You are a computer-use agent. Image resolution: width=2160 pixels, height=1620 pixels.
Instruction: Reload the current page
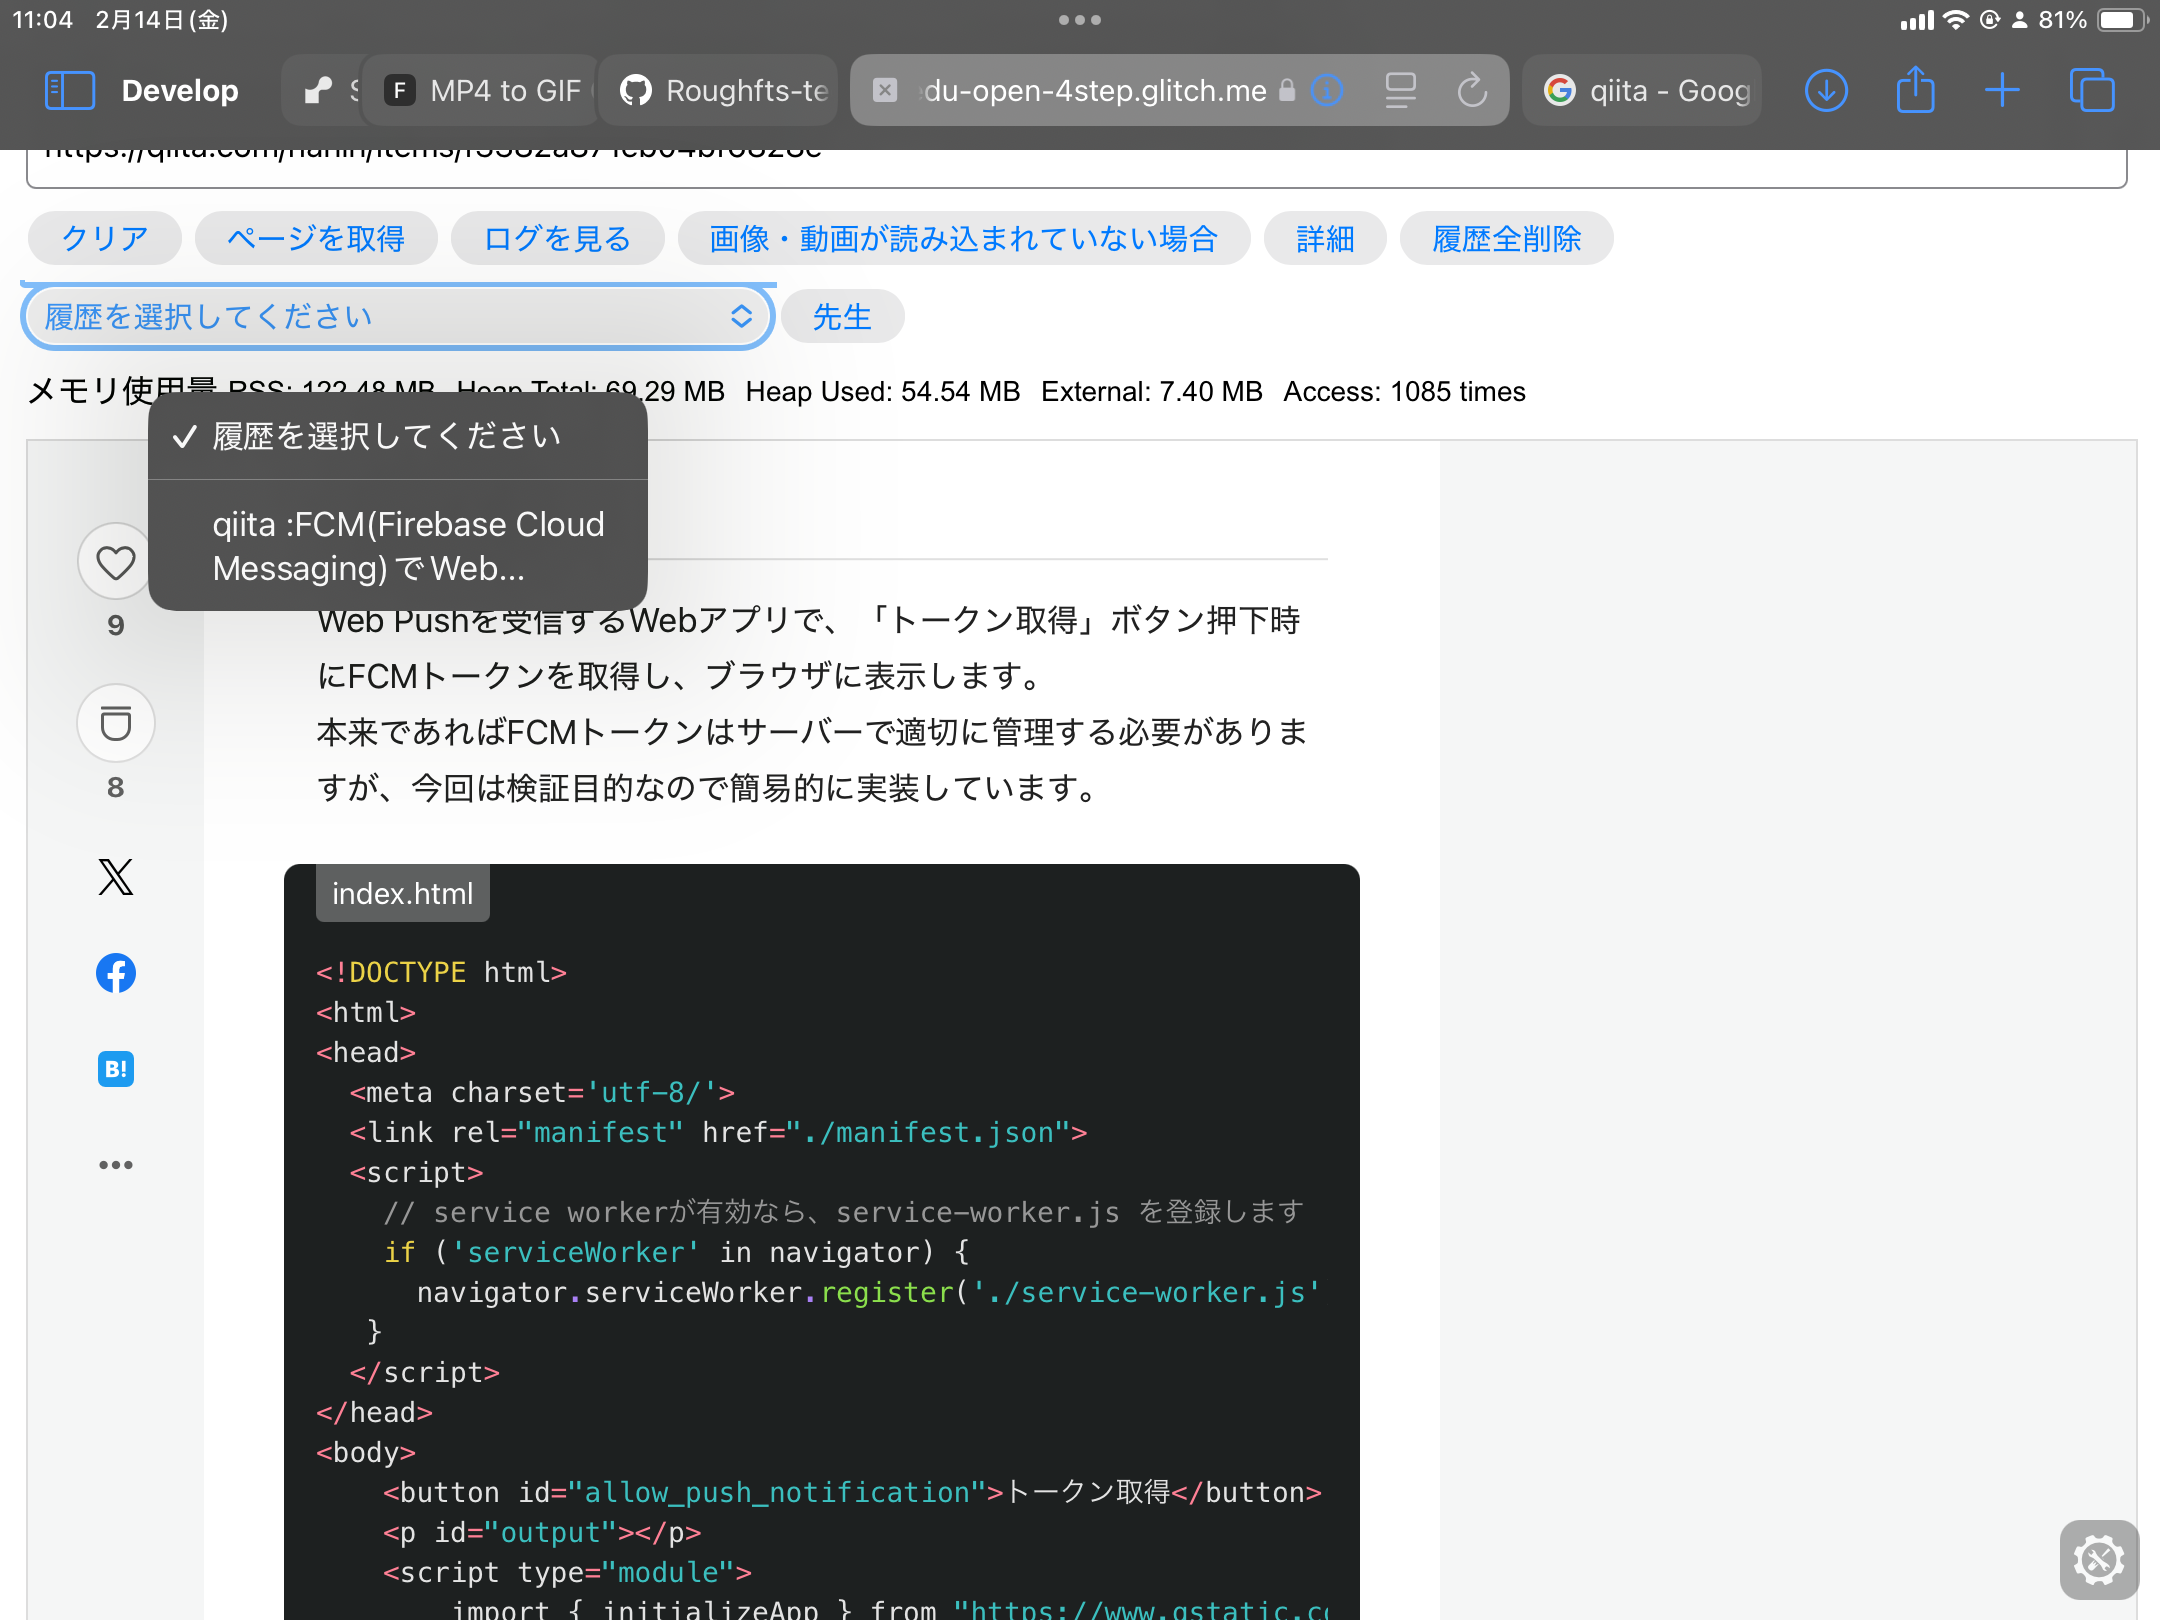click(x=1472, y=89)
